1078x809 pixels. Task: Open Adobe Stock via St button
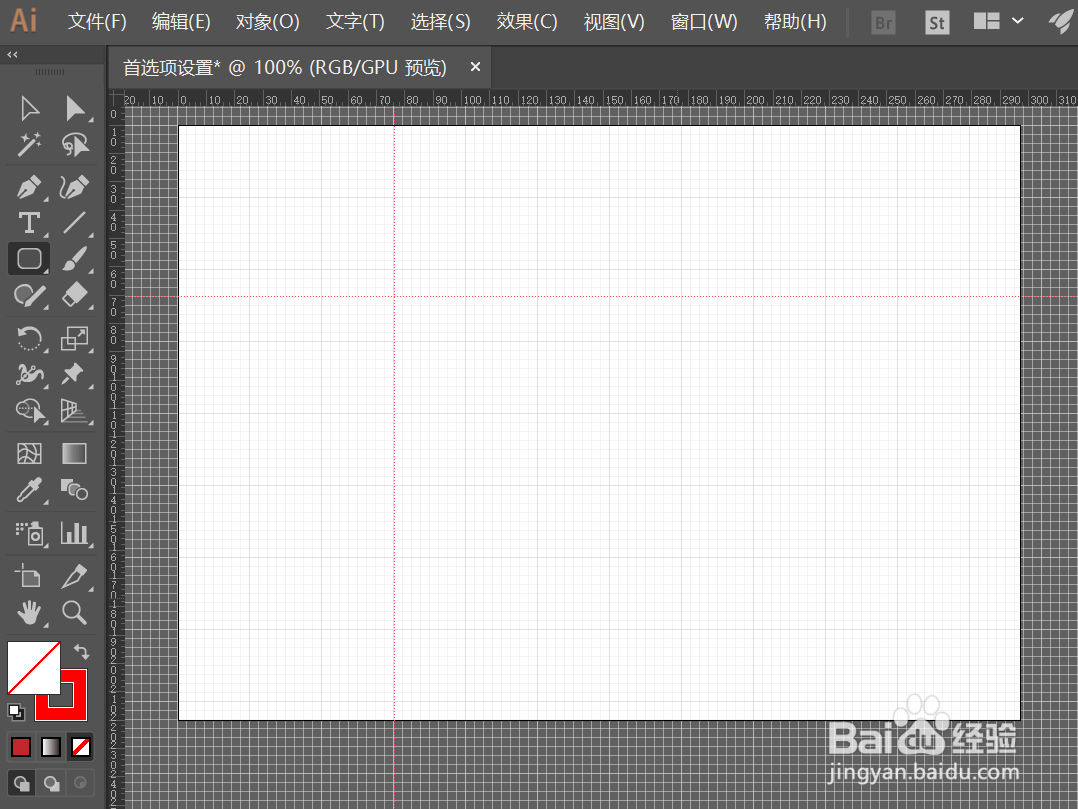click(x=937, y=23)
